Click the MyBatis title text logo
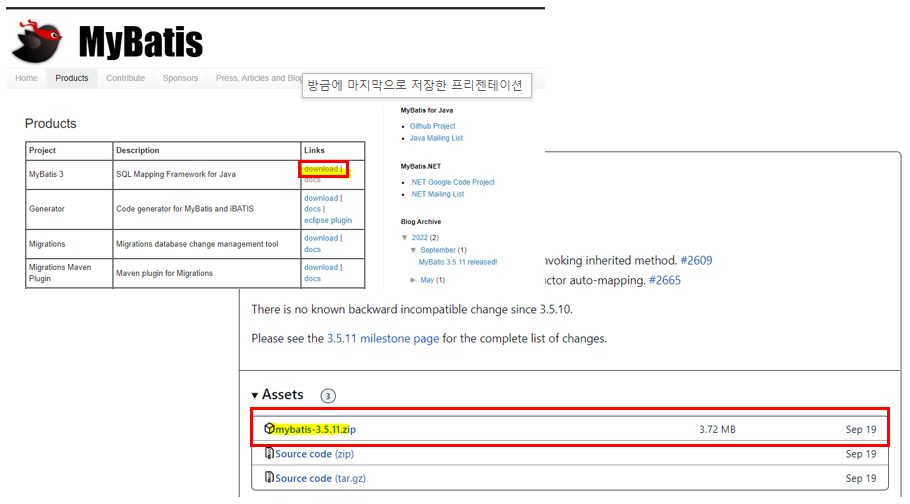The width and height of the screenshot is (910, 504). coord(140,42)
